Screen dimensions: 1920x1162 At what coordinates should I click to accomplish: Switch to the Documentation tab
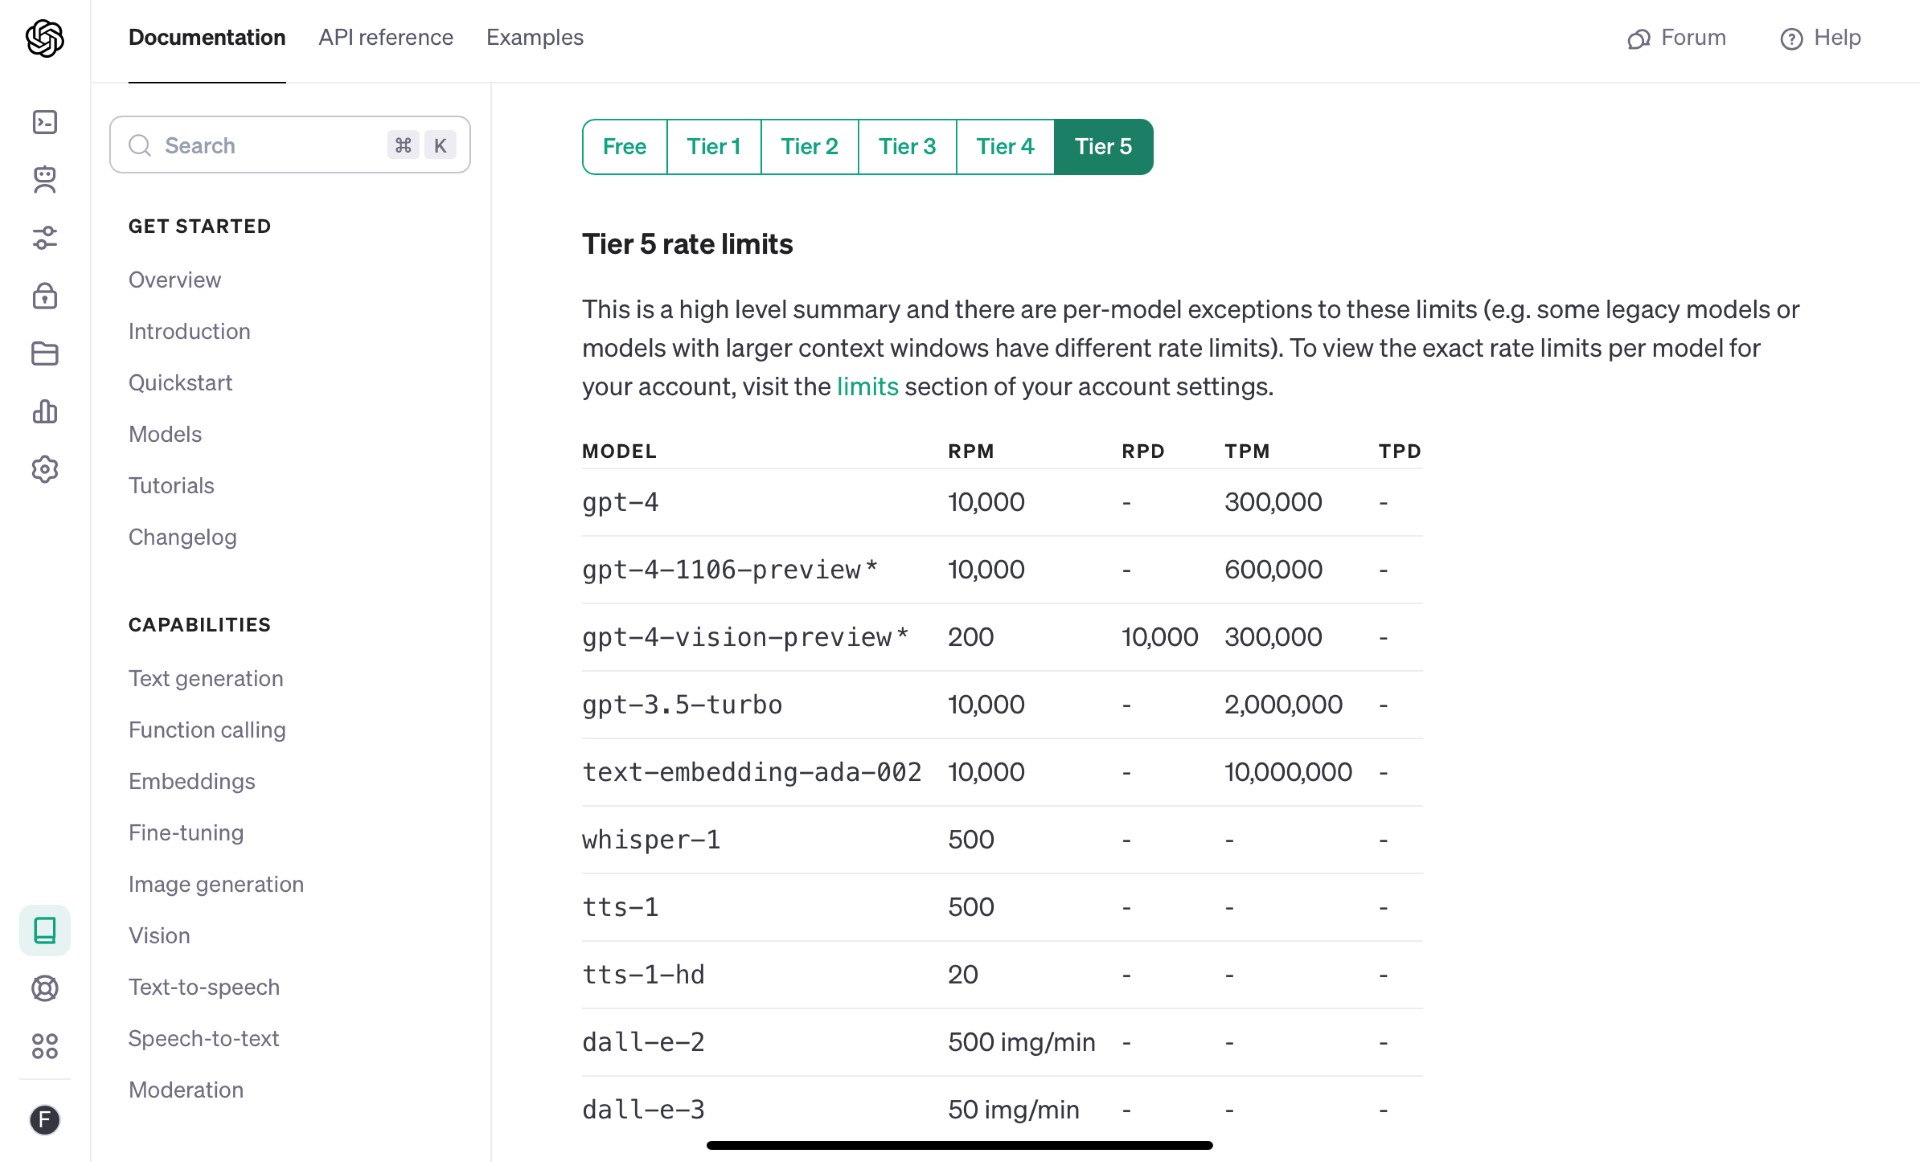pyautogui.click(x=207, y=38)
